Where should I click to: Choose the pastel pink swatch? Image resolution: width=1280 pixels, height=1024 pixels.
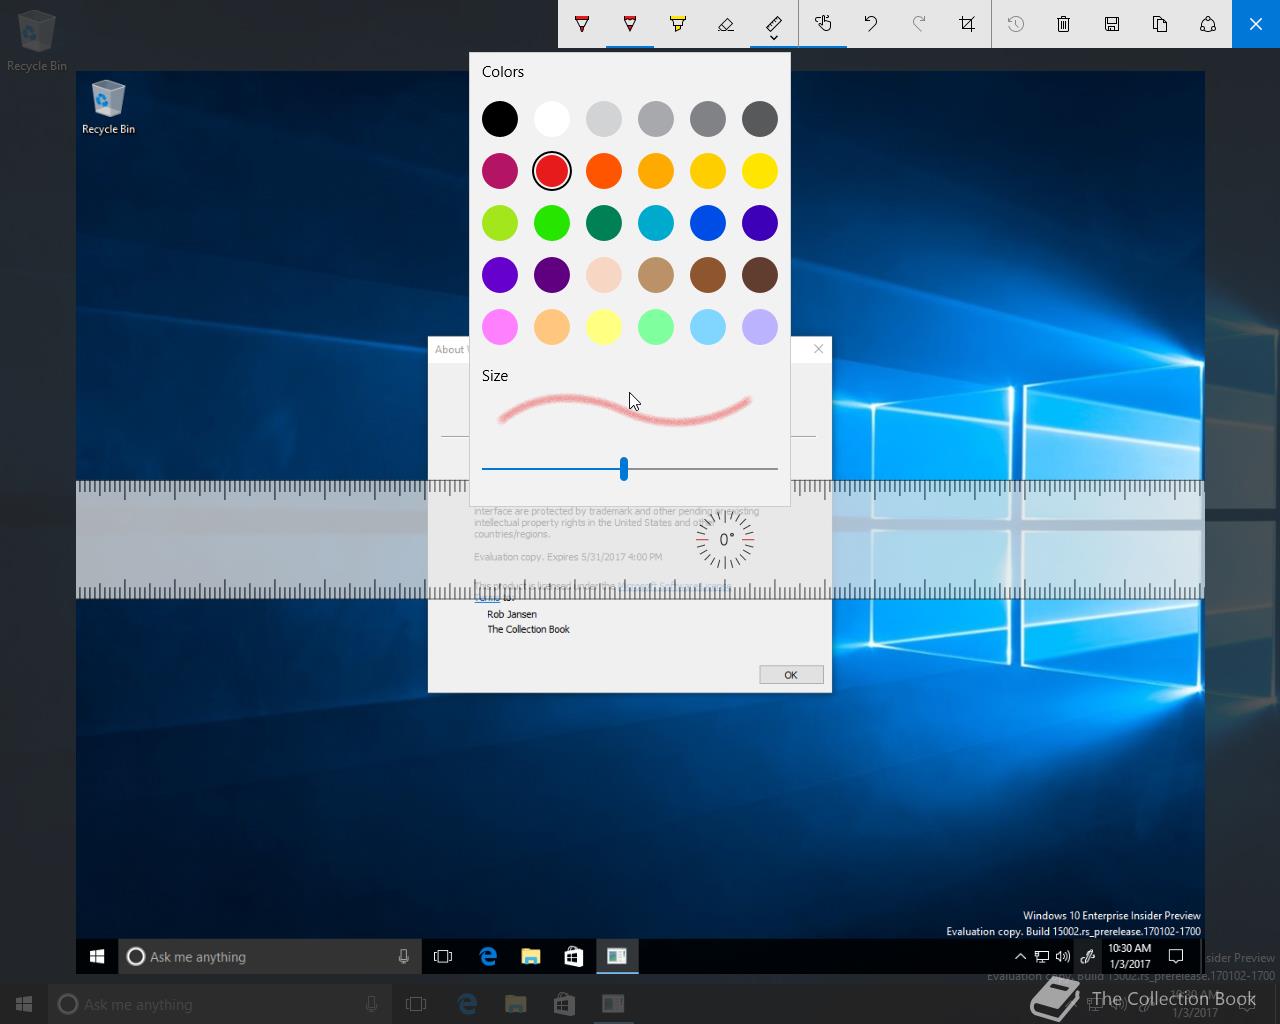click(x=500, y=327)
